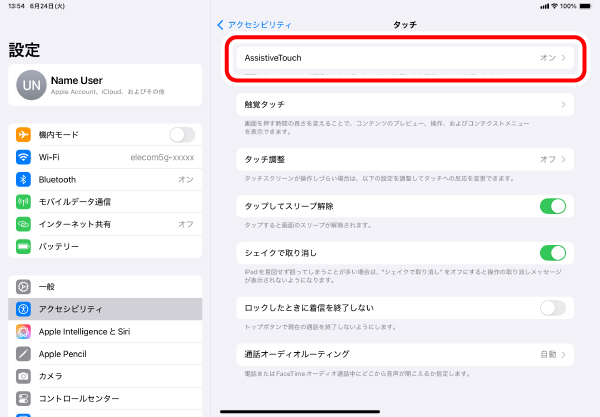
Task: Open モバイルデータ通信 icon
Action: pos(24,201)
